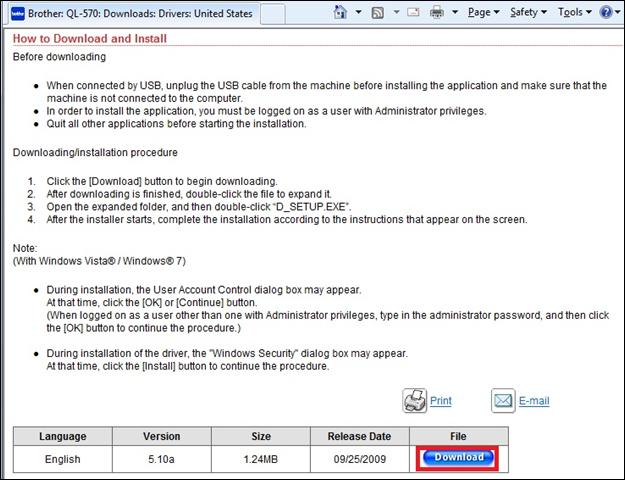This screenshot has height=480, width=625.
Task: Click the Read Mail envelope toolbar icon
Action: 414,13
